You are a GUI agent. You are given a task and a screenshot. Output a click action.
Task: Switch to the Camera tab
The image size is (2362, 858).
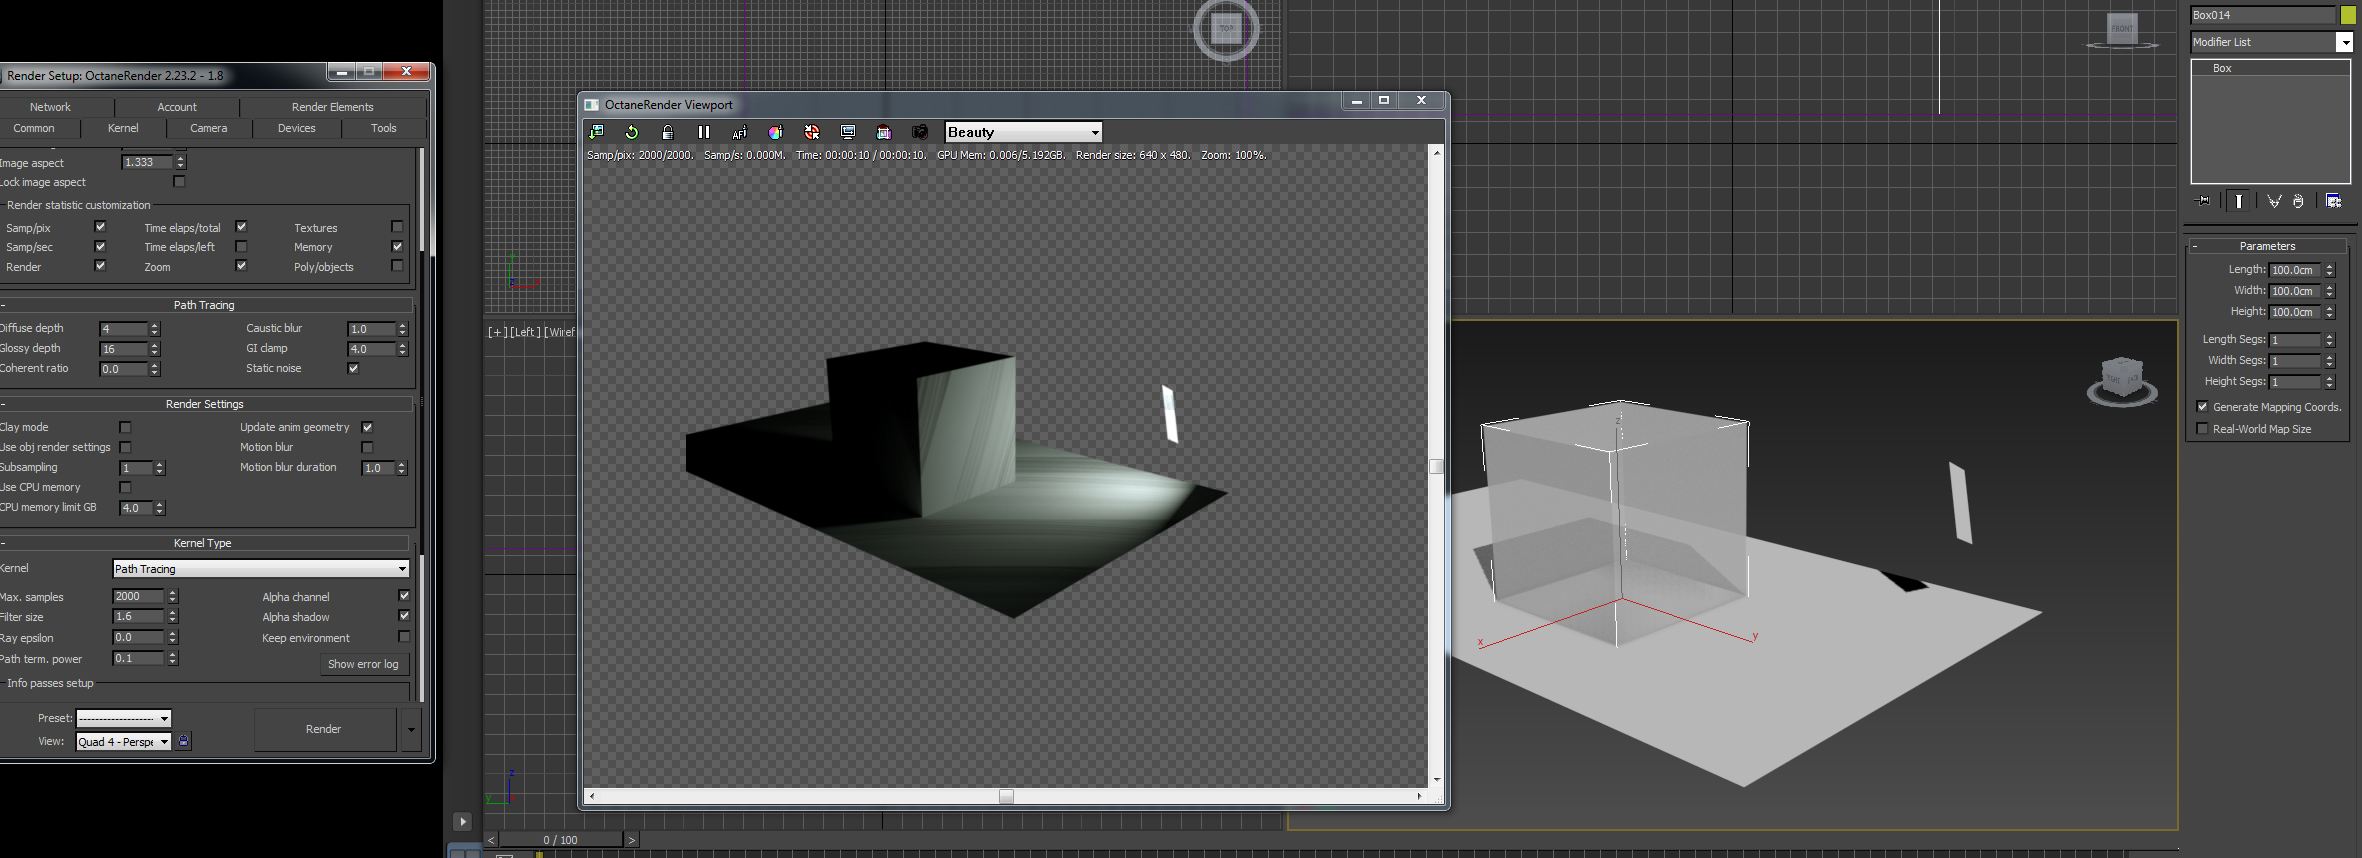point(208,128)
